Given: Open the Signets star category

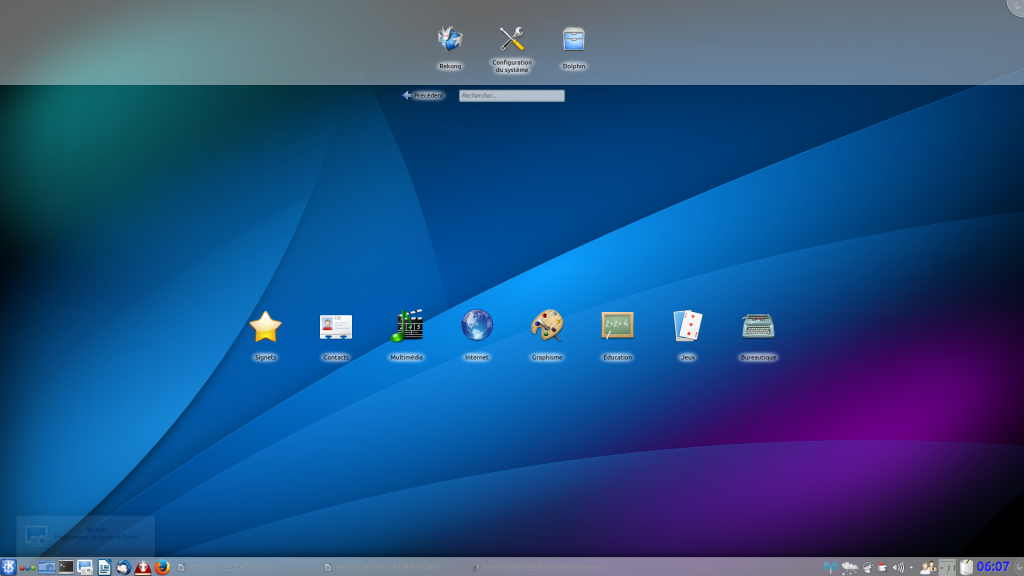Looking at the screenshot, I should point(265,335).
